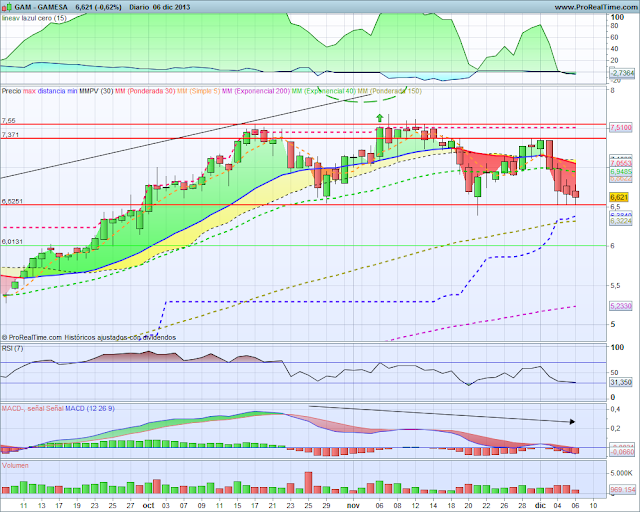
Task: Click the Diario 06 dic 2013 timeframe label
Action: (160, 7)
